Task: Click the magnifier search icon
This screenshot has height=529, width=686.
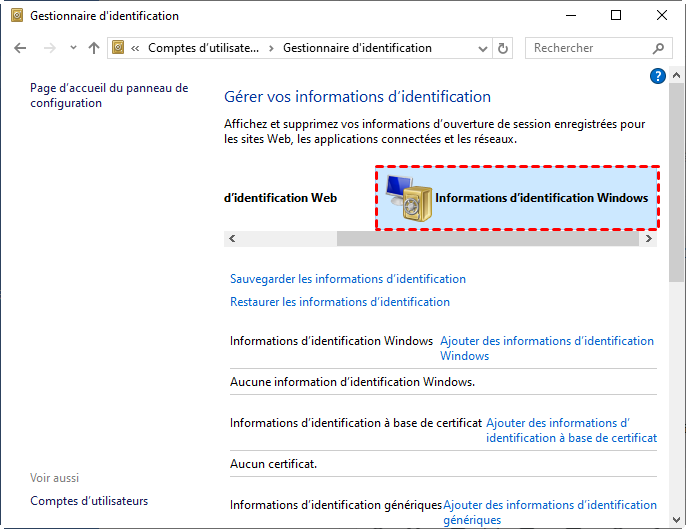Action: [x=658, y=48]
